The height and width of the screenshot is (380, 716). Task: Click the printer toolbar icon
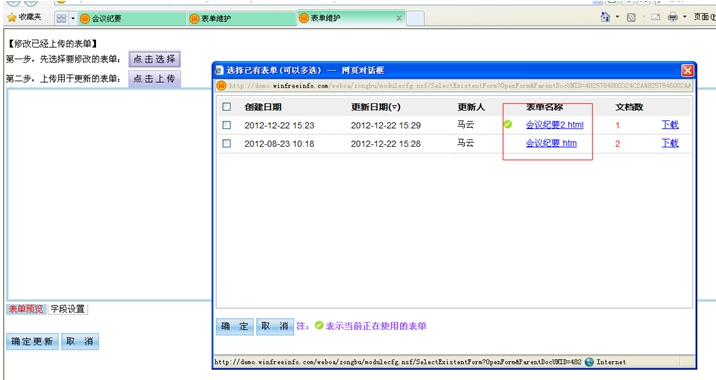673,17
